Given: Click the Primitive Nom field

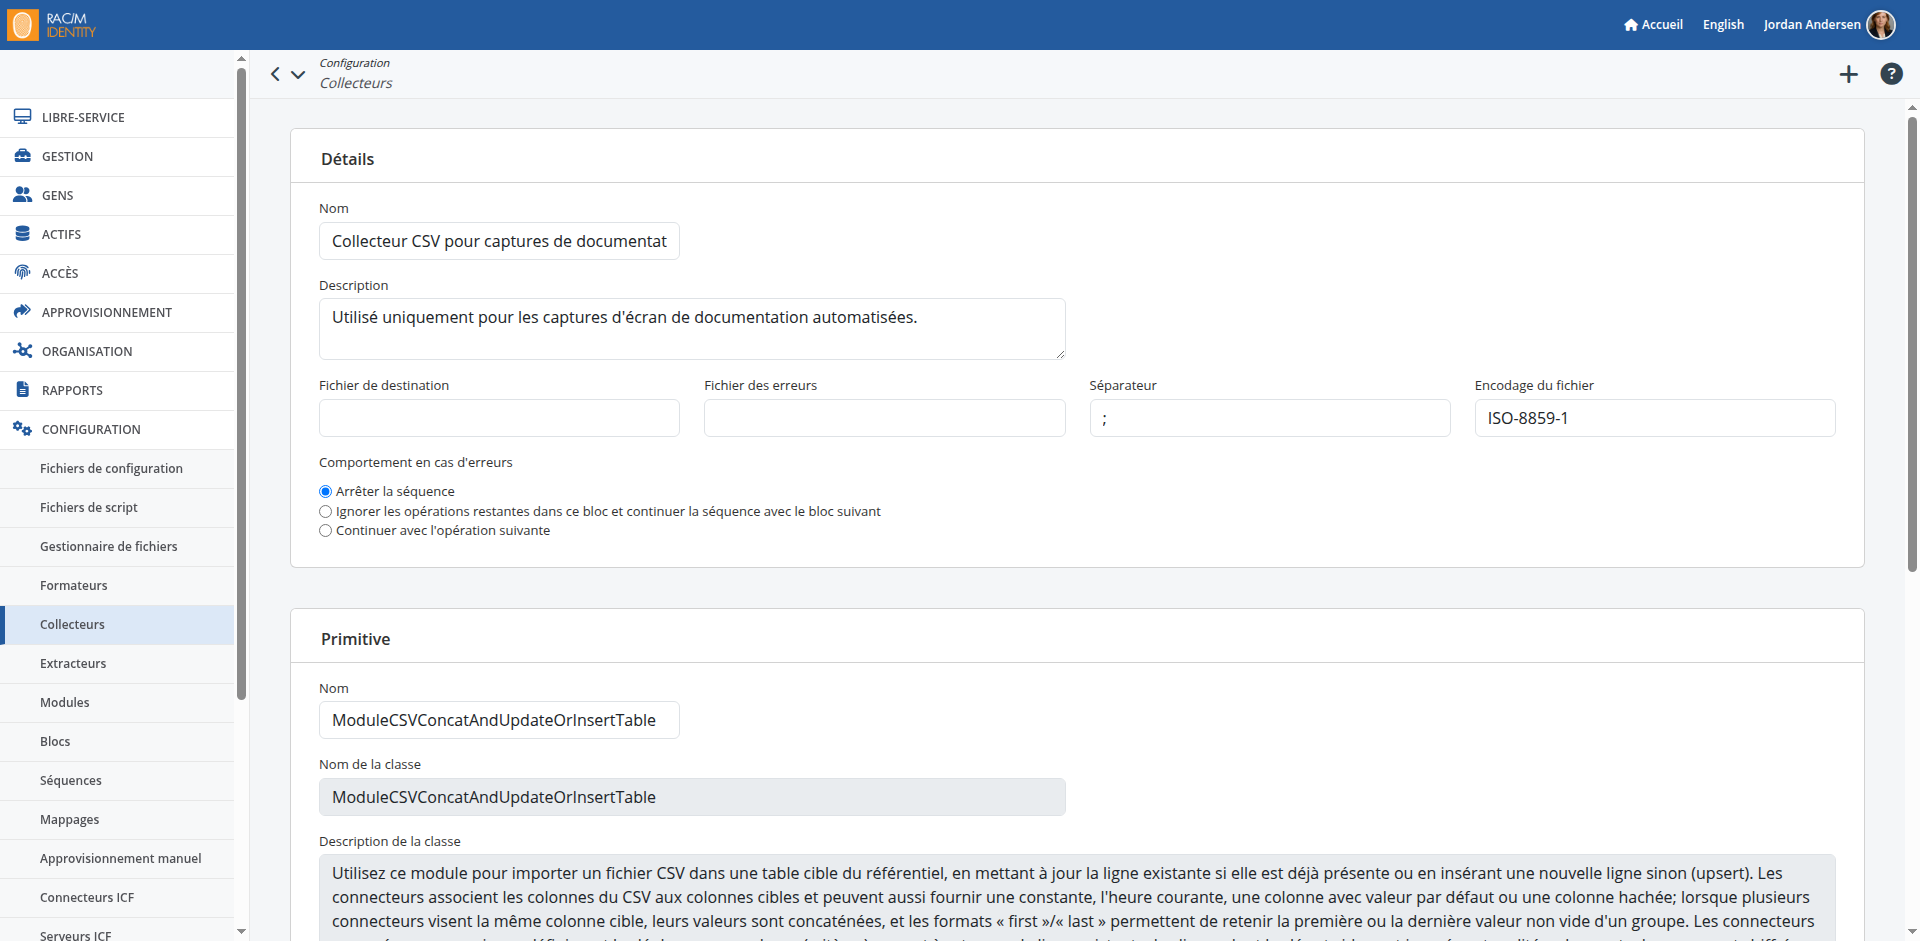Looking at the screenshot, I should coord(499,720).
